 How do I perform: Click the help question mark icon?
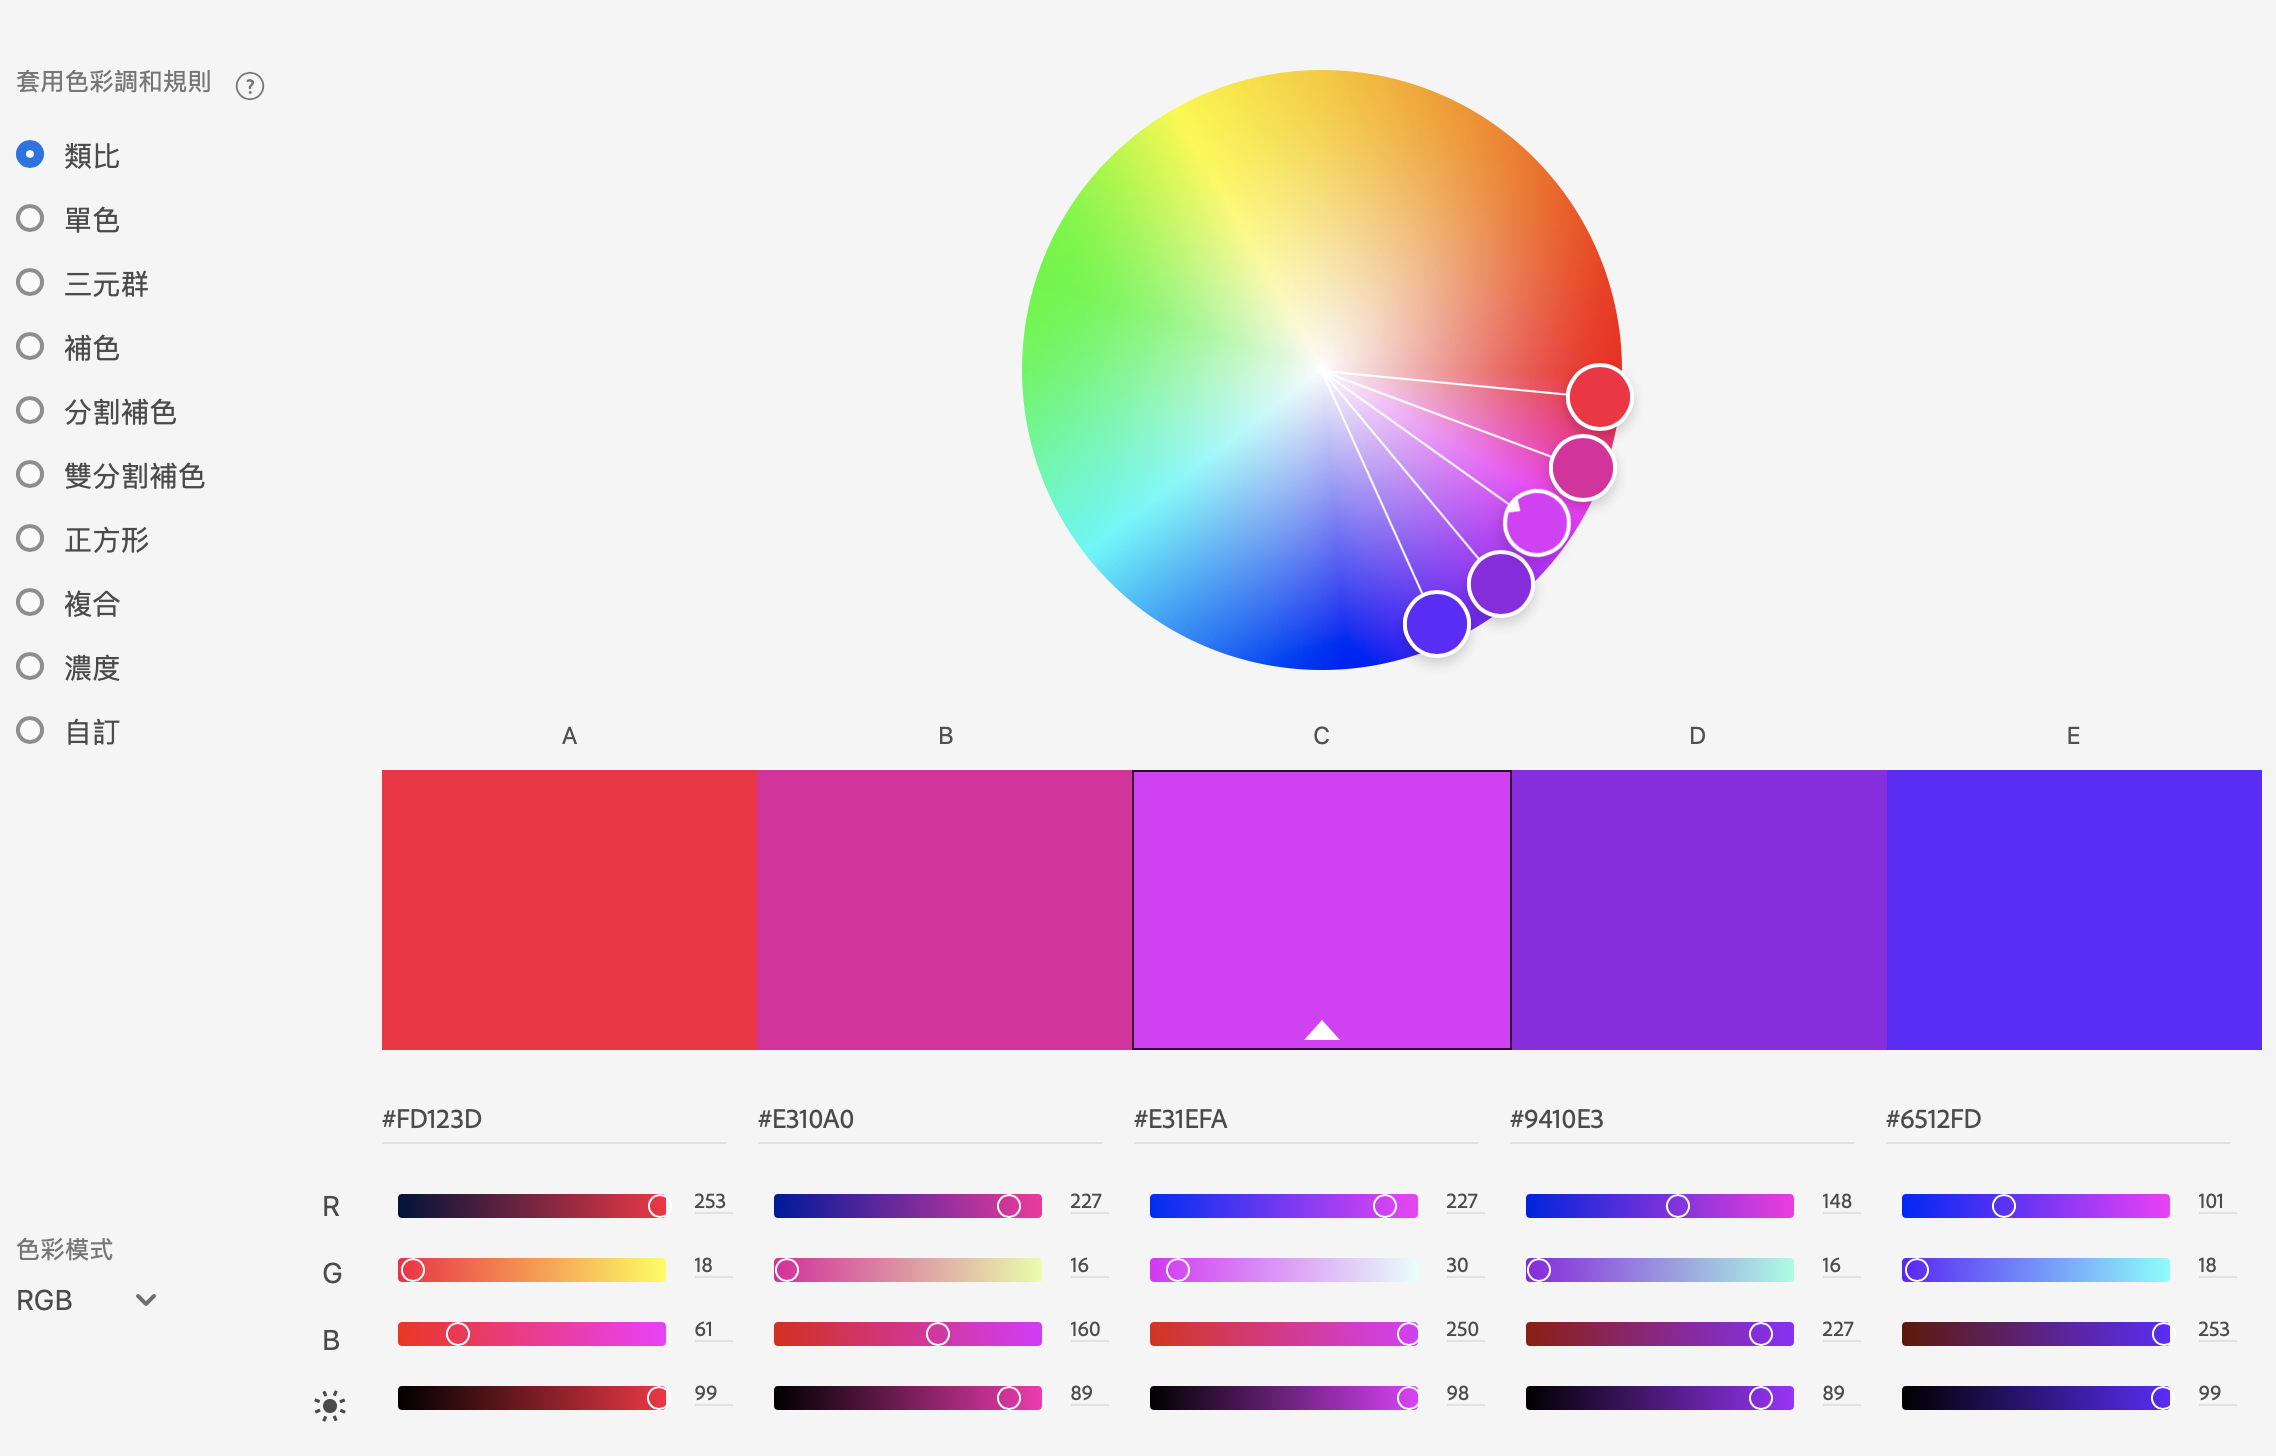pos(250,86)
